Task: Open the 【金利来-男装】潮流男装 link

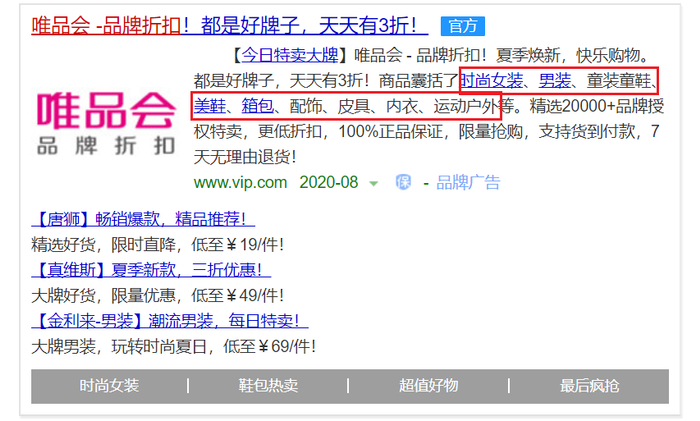Action: click(170, 321)
